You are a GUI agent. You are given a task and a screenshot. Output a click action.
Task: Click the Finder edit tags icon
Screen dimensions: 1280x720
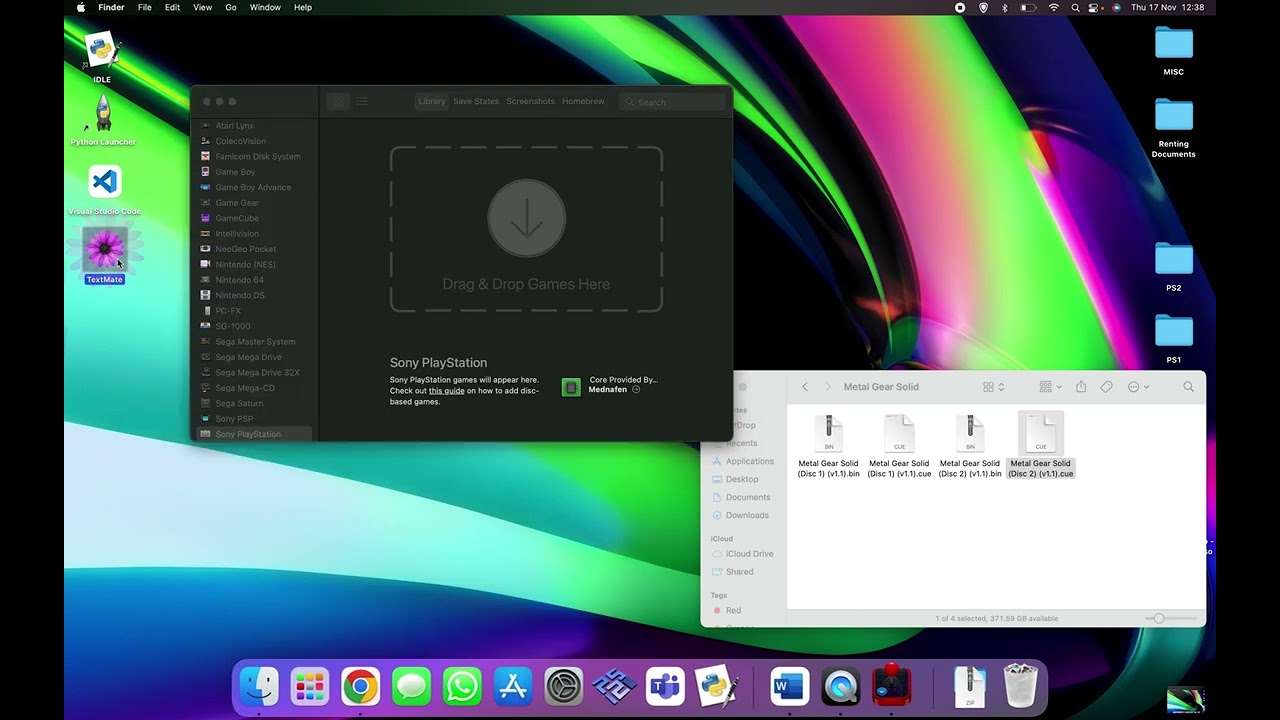coord(1106,387)
